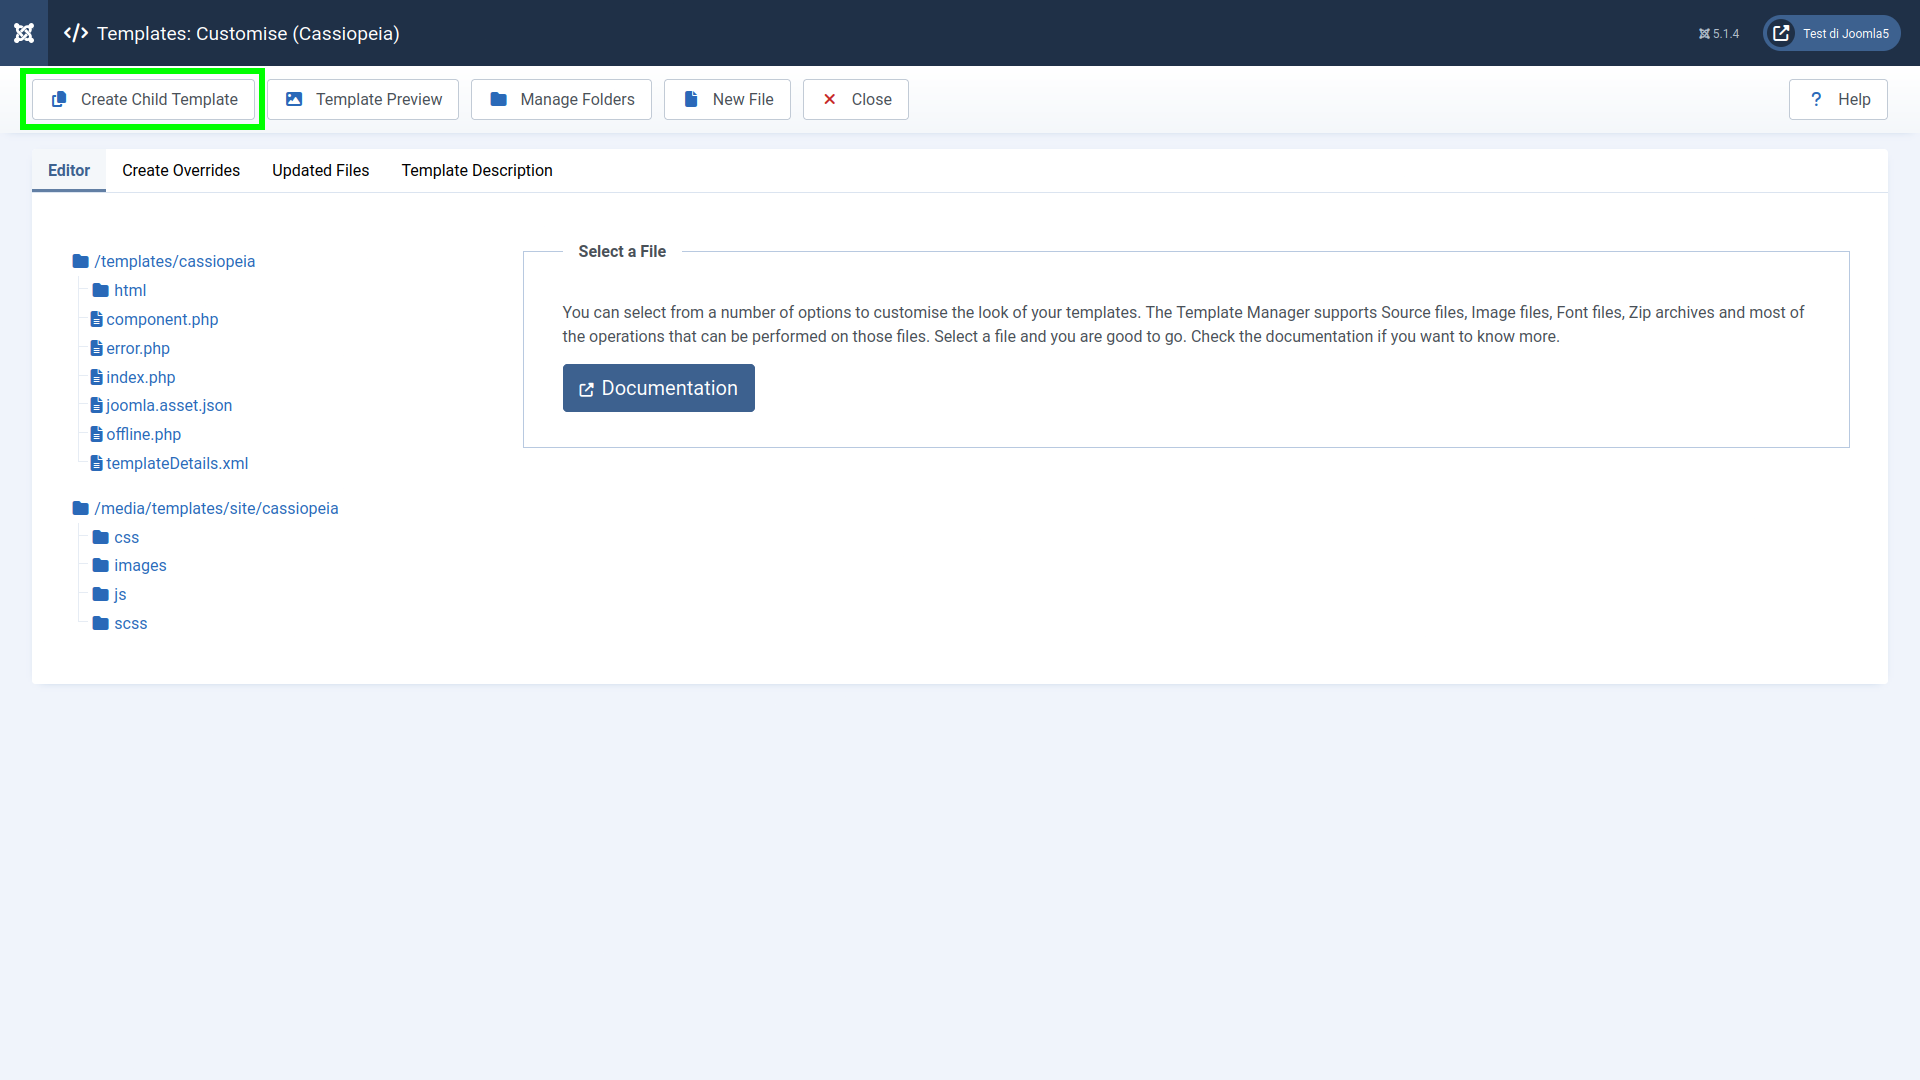Image resolution: width=1920 pixels, height=1080 pixels.
Task: Open Manage Folders
Action: pos(561,99)
